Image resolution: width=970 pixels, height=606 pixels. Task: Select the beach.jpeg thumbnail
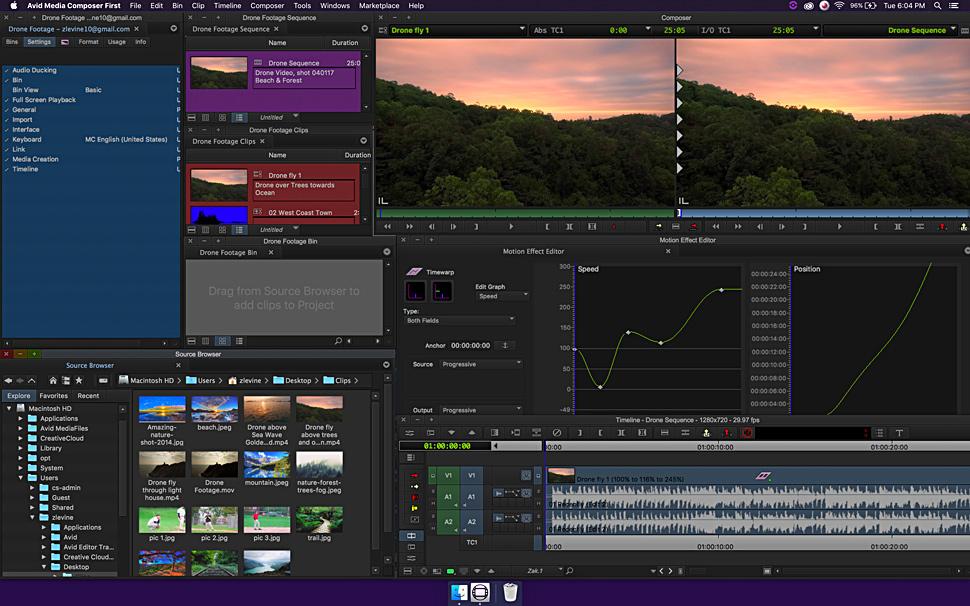215,409
